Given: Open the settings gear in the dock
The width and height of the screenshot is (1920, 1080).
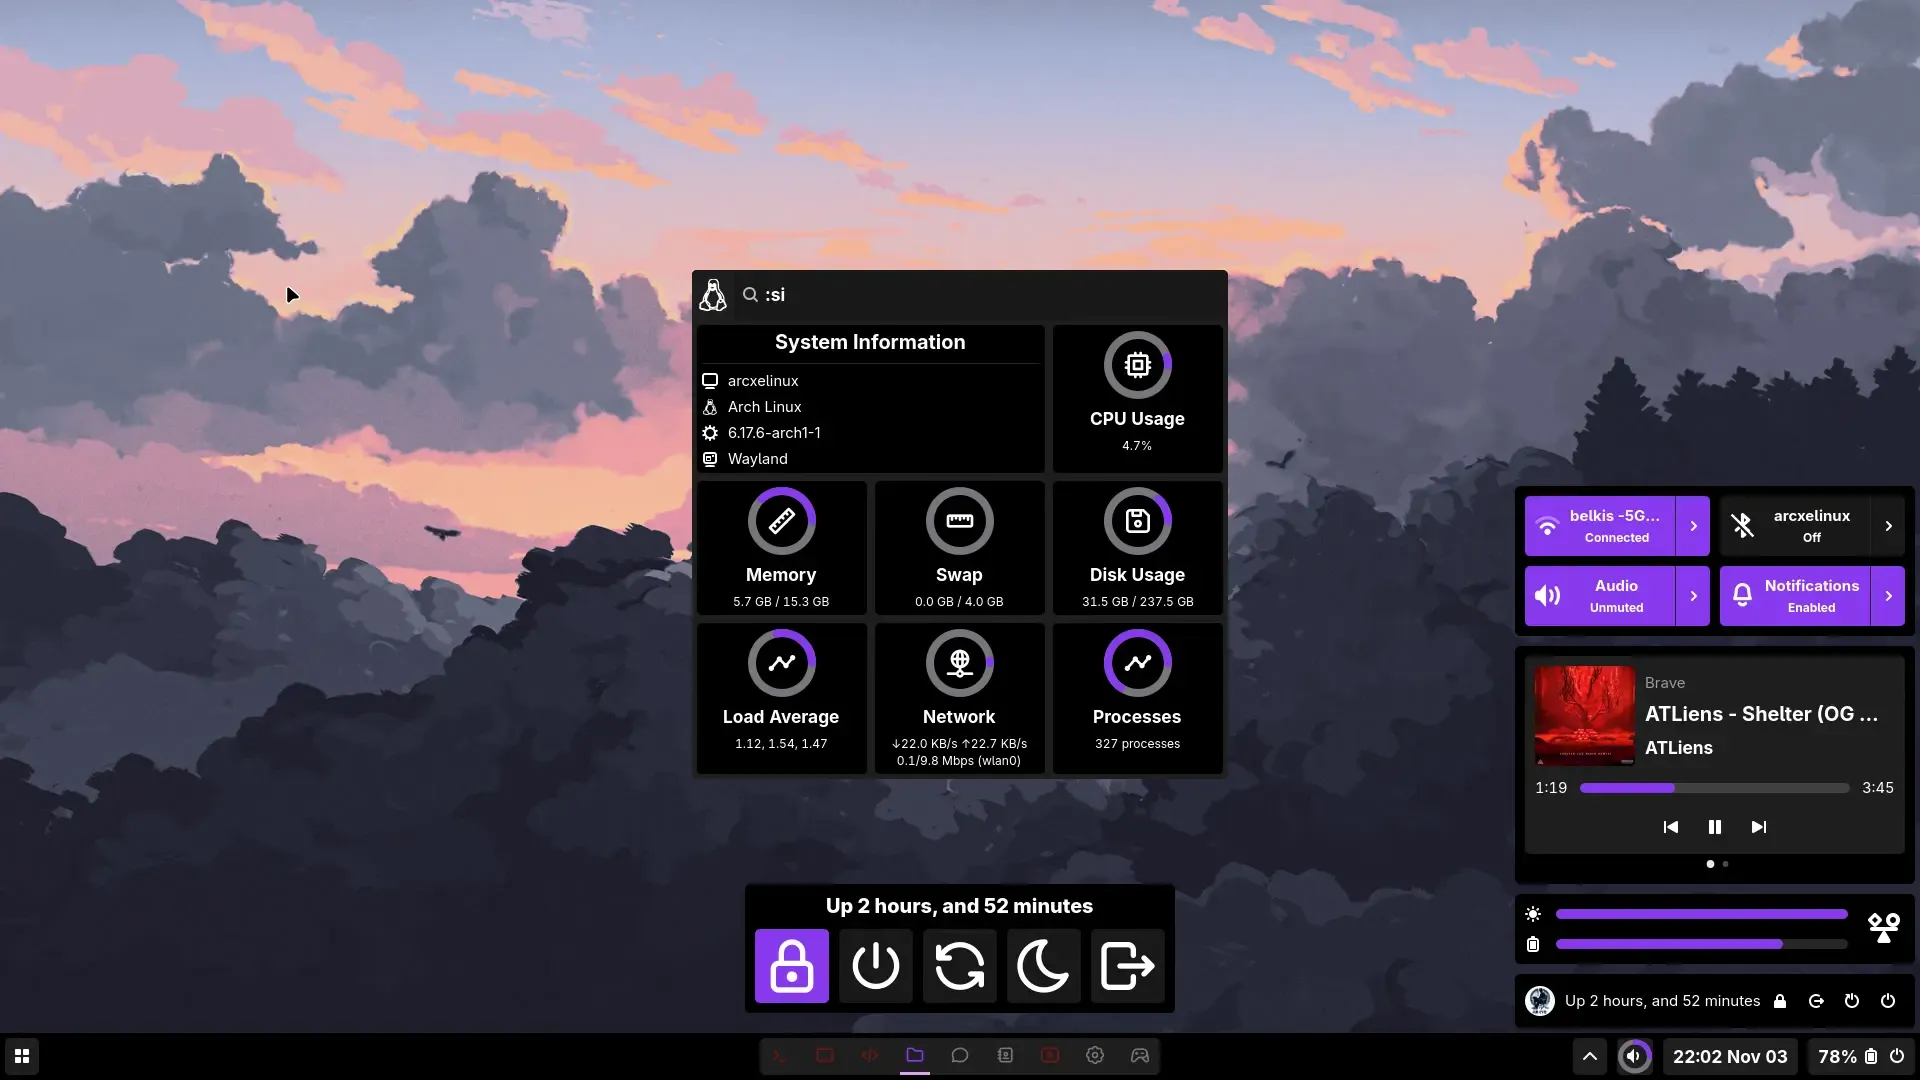Looking at the screenshot, I should (x=1095, y=1056).
